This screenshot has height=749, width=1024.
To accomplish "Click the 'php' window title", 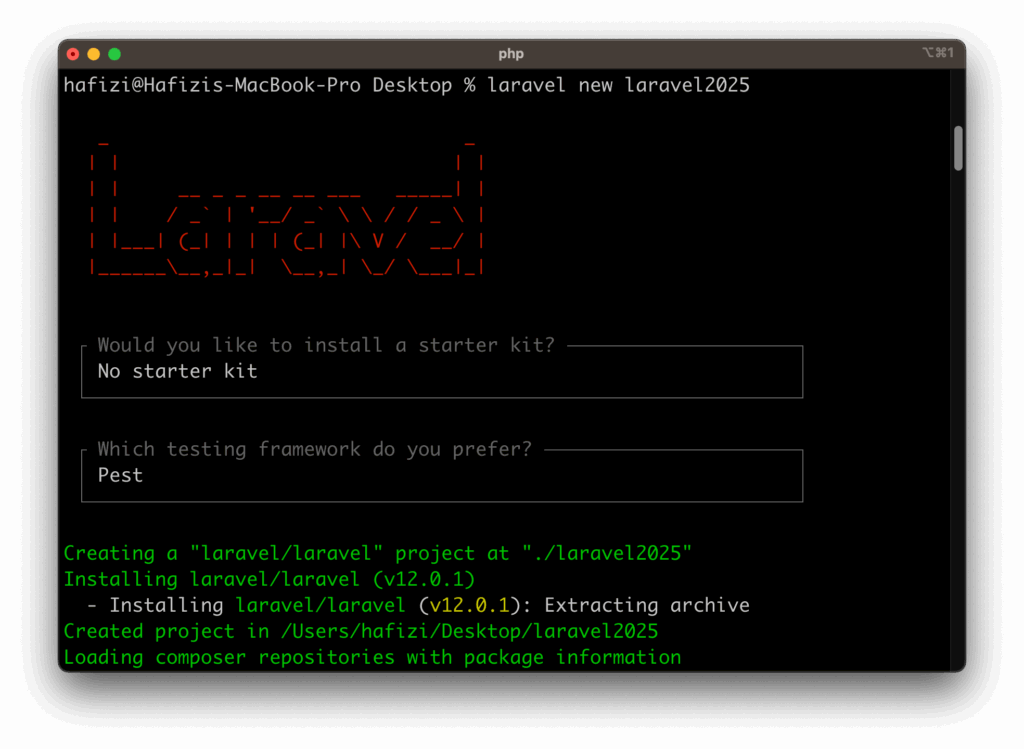I will click(511, 54).
